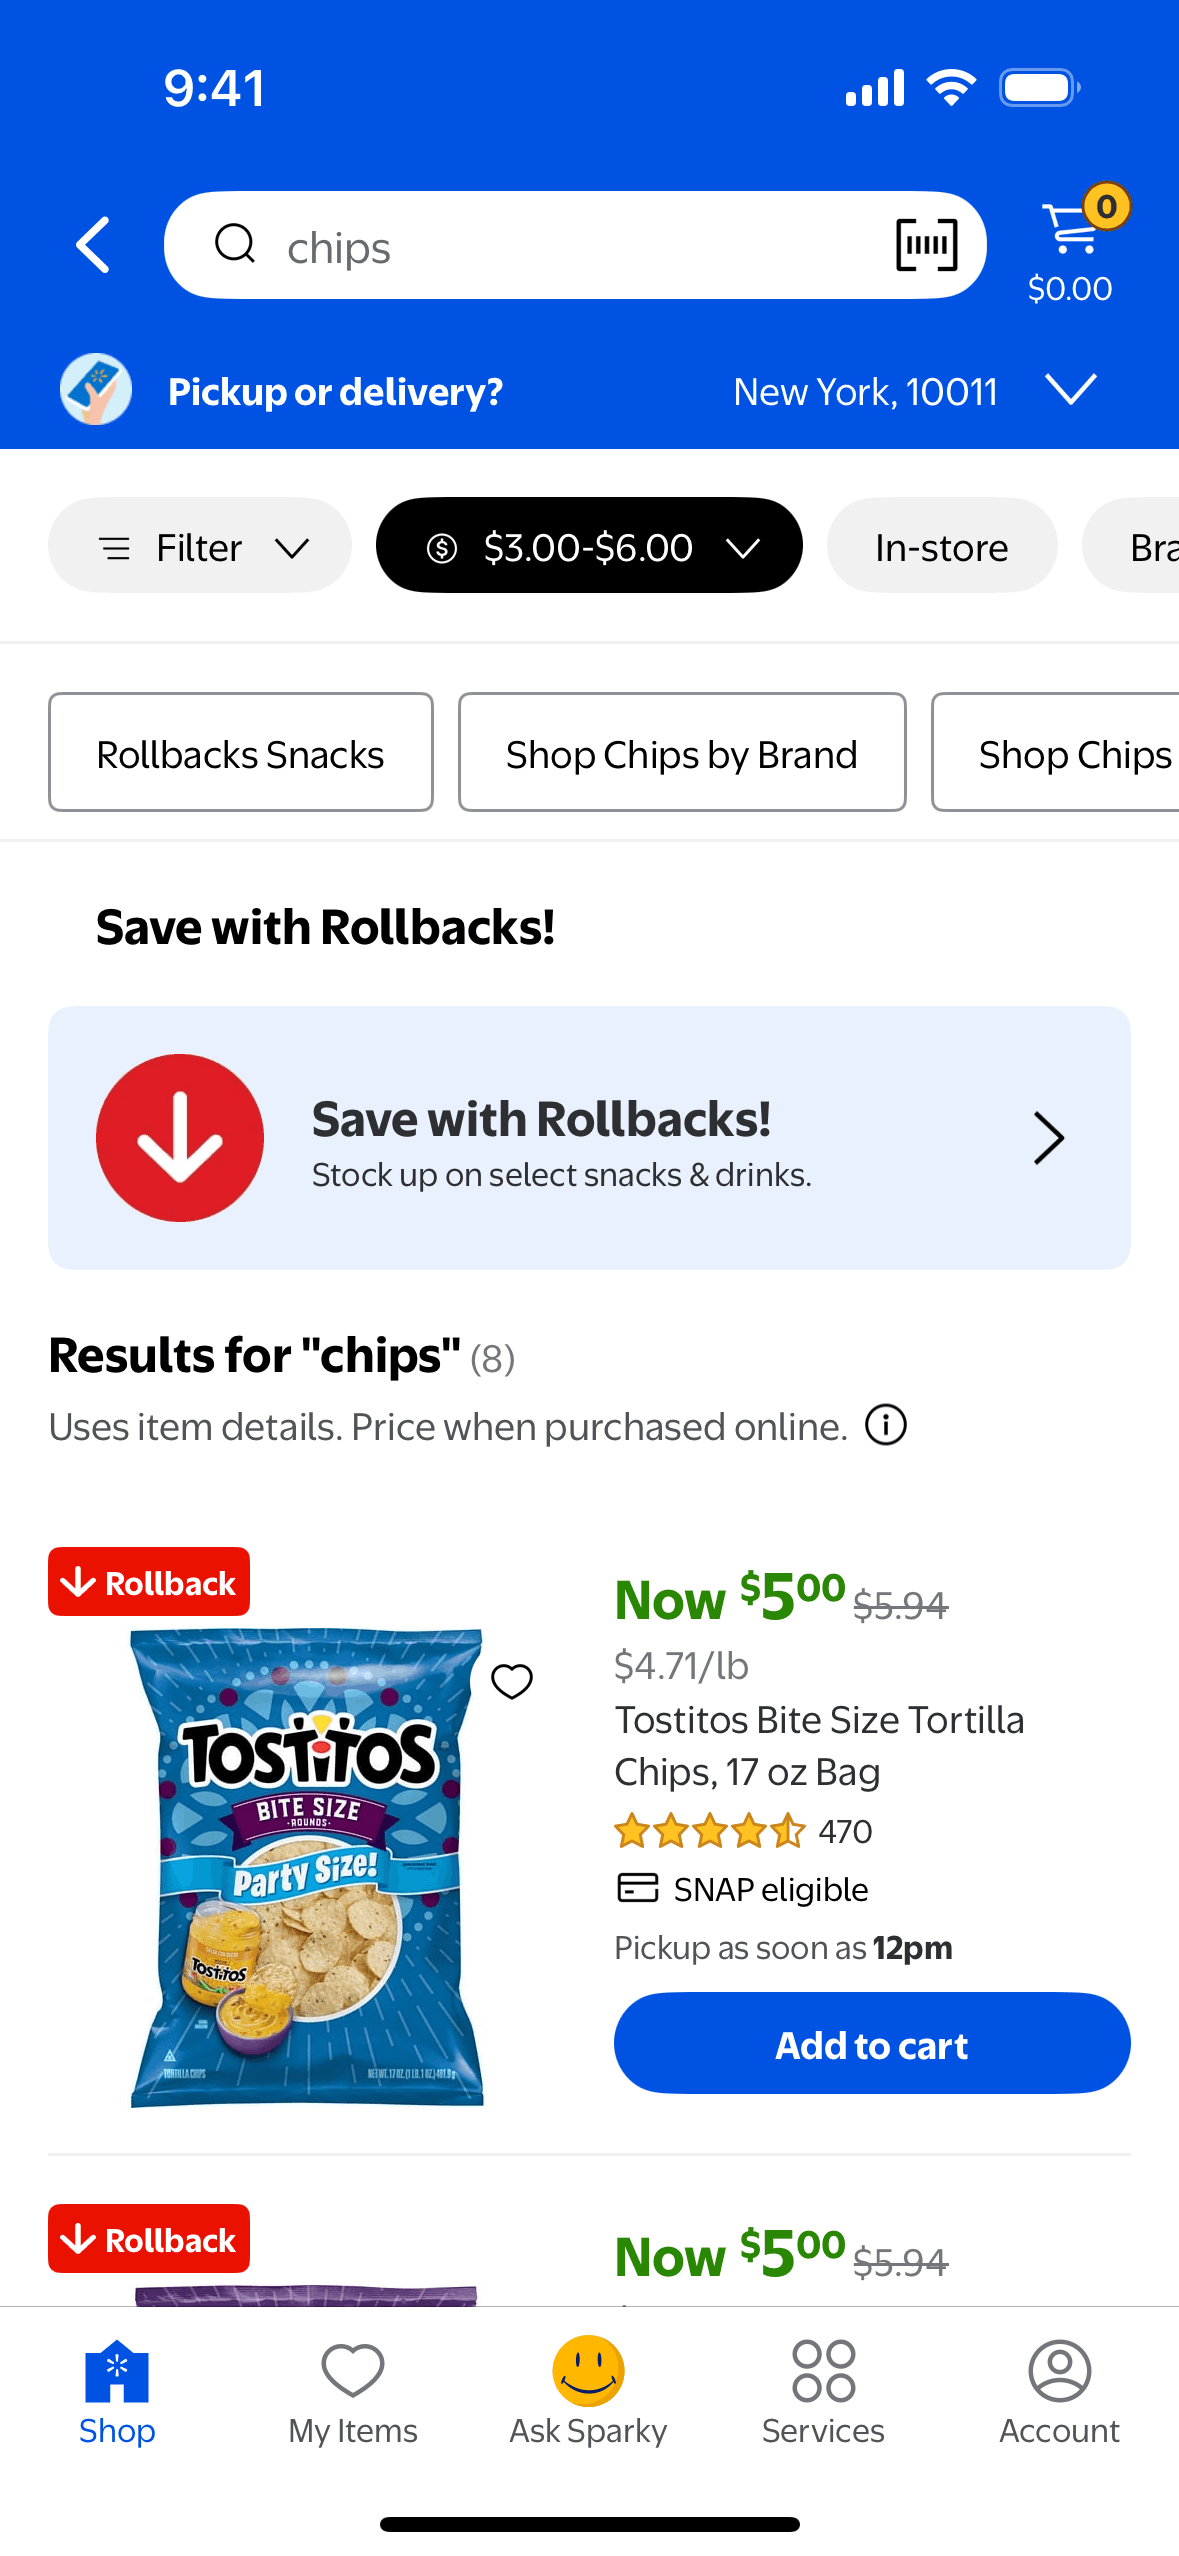Favorite the Tostitos Bite Size chips

[x=512, y=1681]
